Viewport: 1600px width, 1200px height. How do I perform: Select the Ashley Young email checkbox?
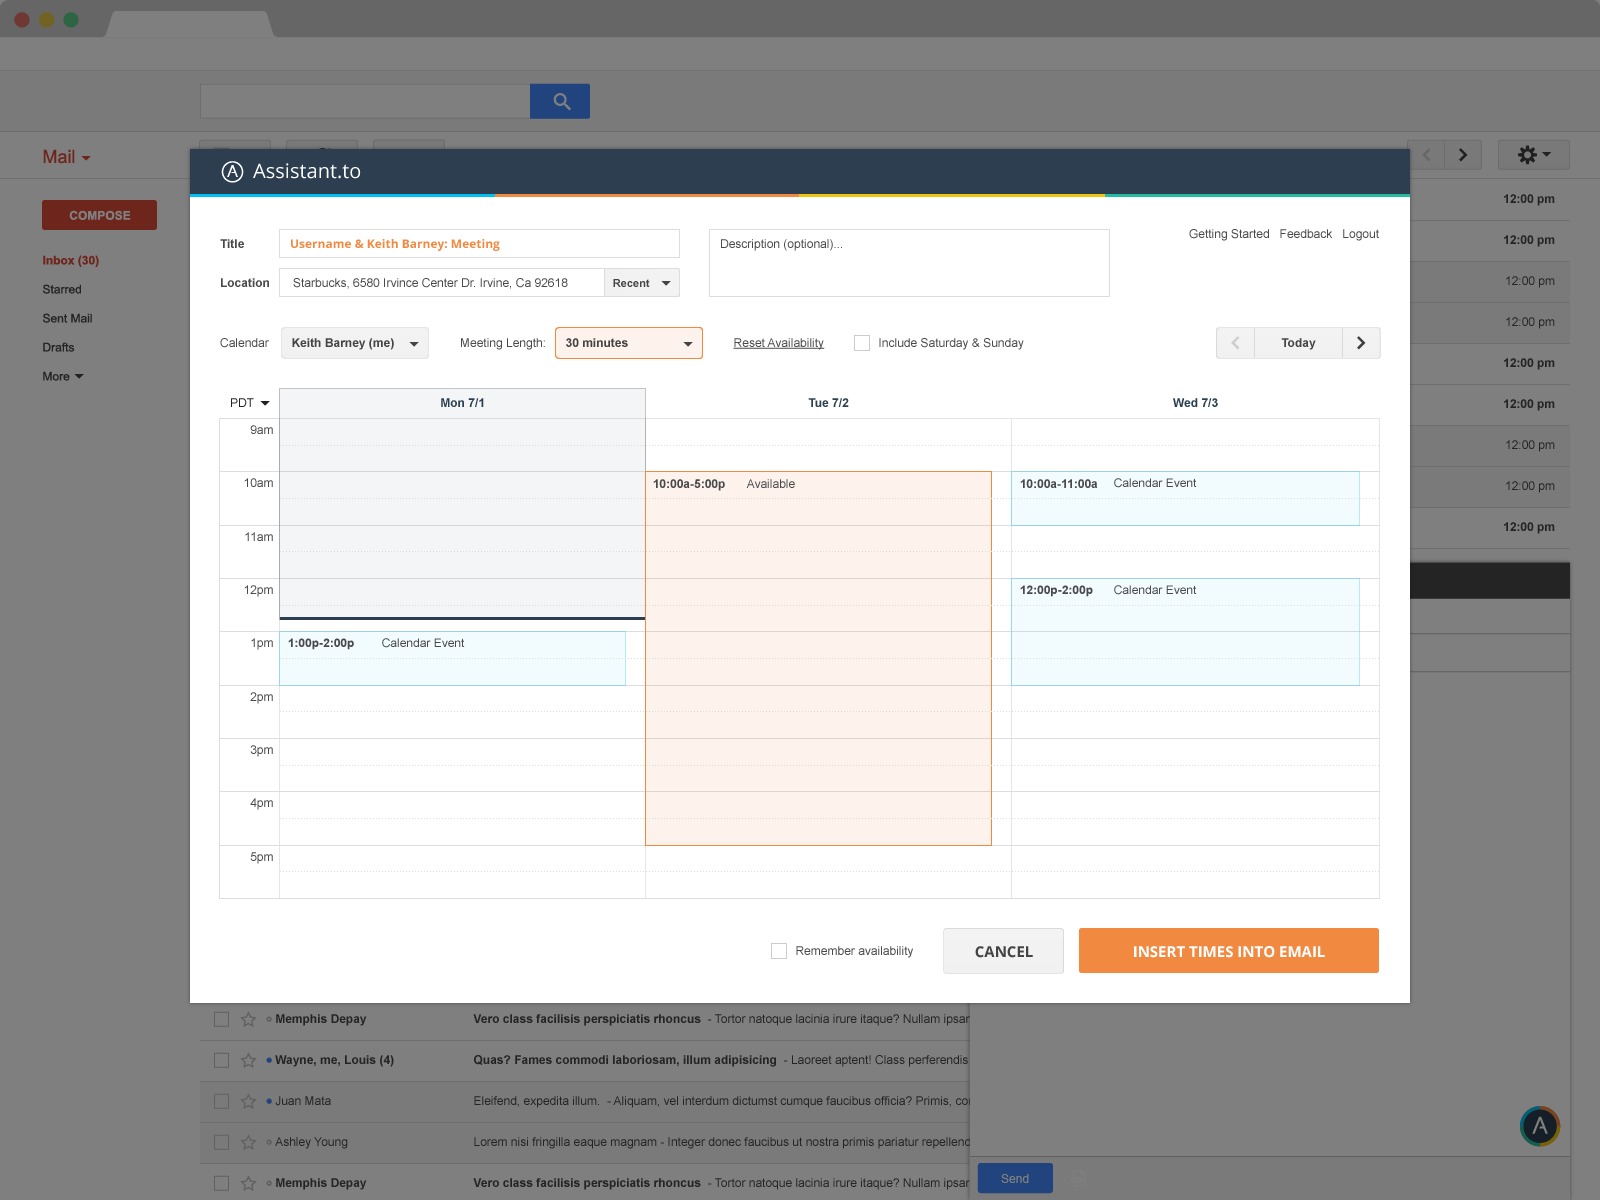pos(222,1142)
